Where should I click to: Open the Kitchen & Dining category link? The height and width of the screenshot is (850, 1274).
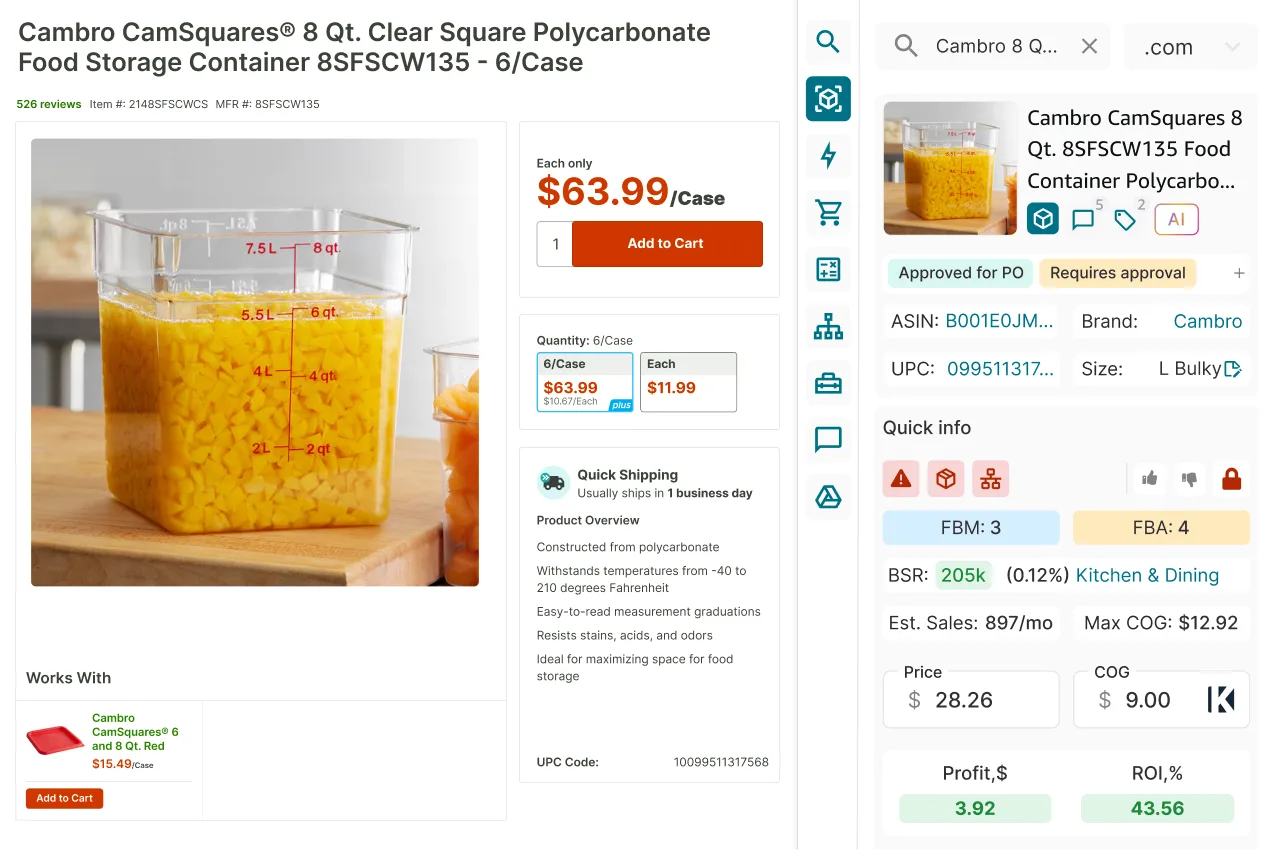click(1147, 575)
